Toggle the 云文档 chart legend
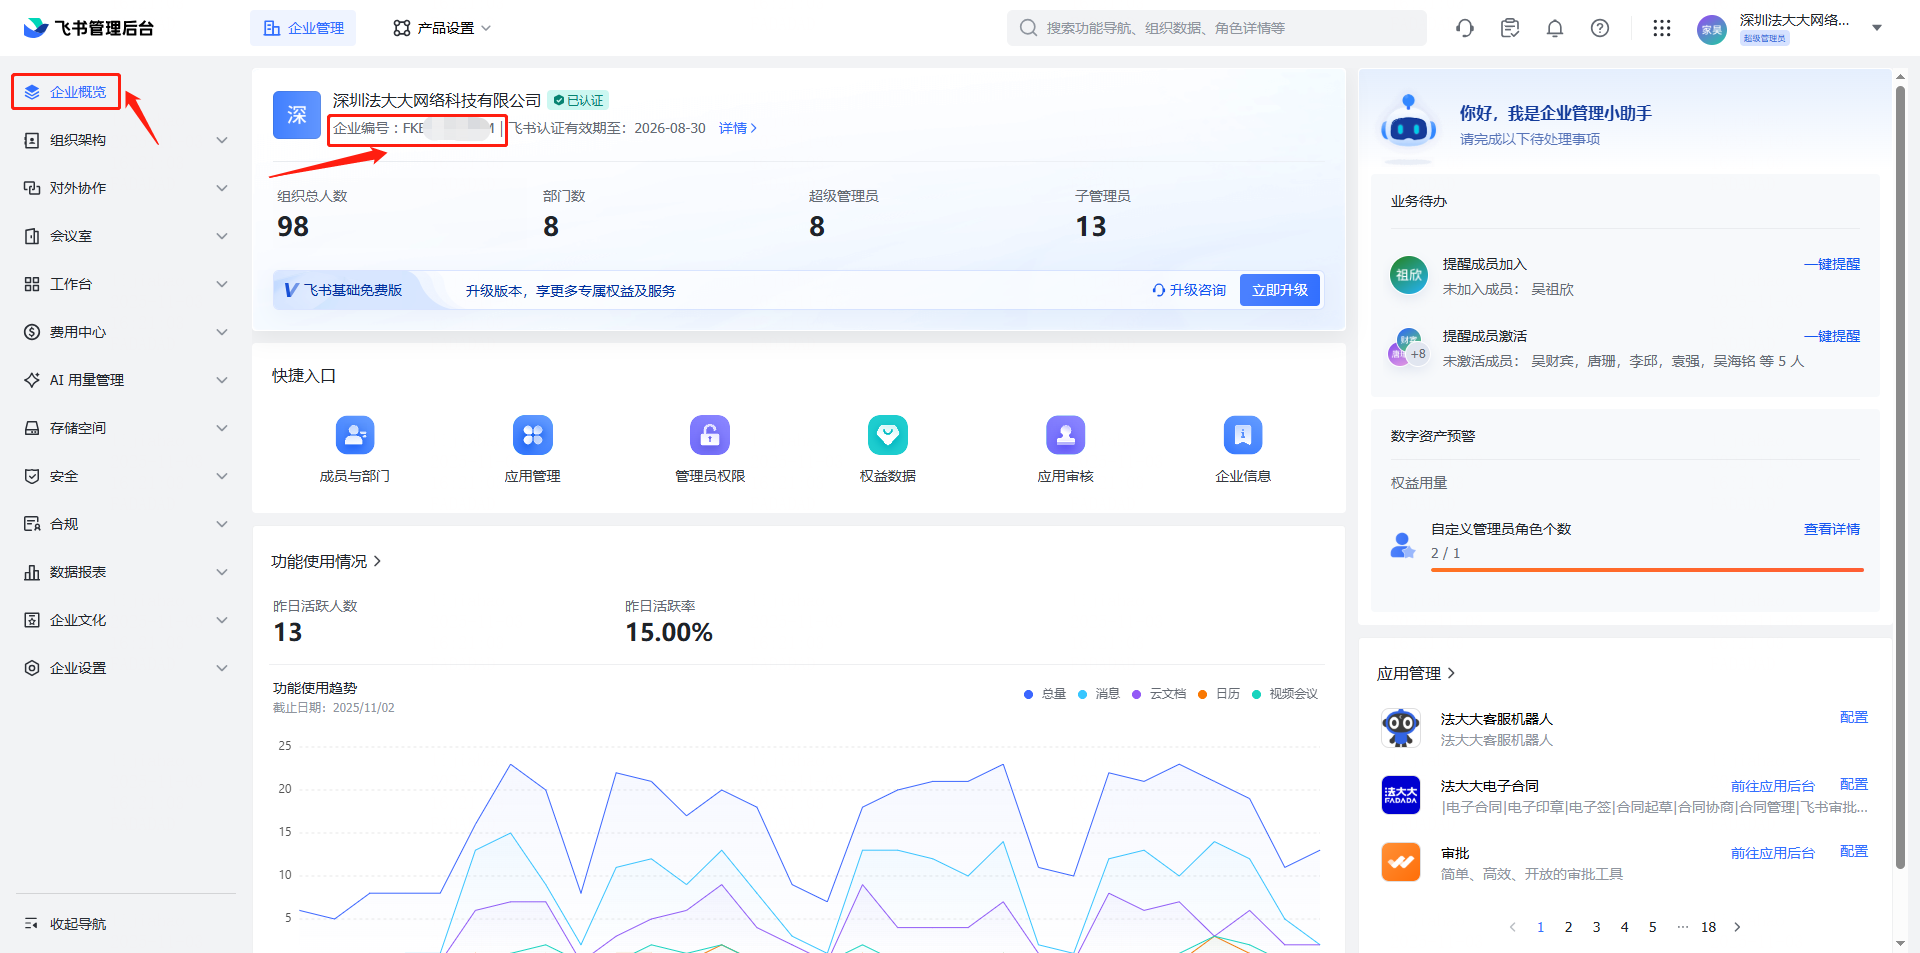Image resolution: width=1920 pixels, height=953 pixels. coord(1159,694)
